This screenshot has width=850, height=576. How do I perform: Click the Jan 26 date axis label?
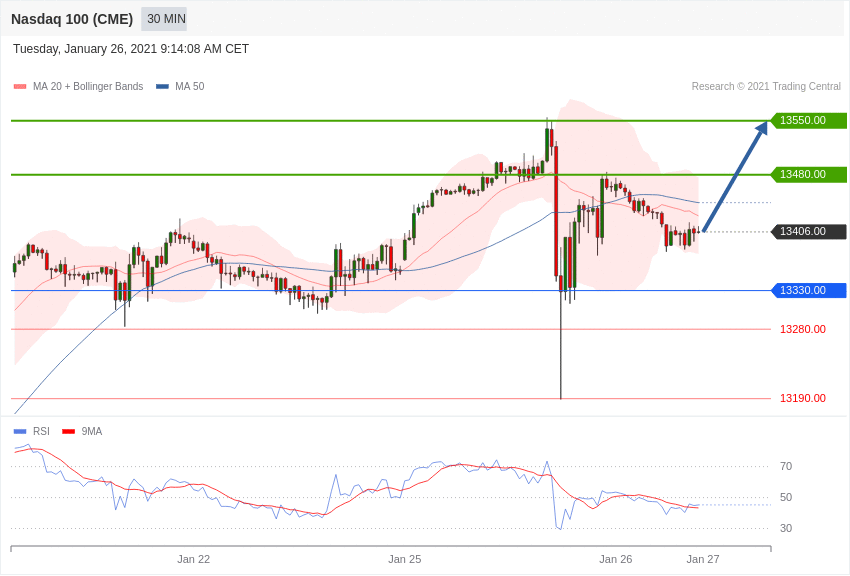[616, 559]
